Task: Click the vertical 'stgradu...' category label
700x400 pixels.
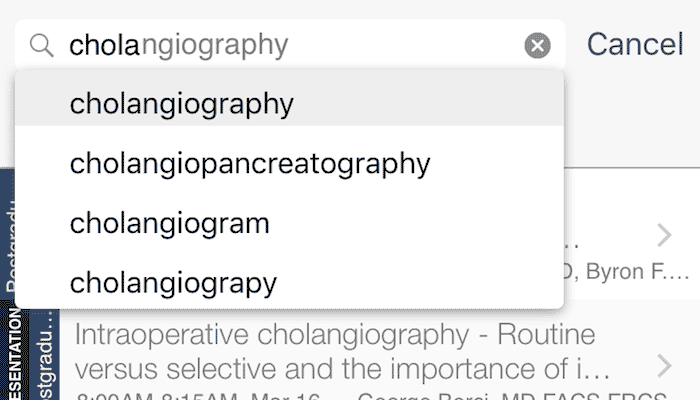Action: coord(45,355)
